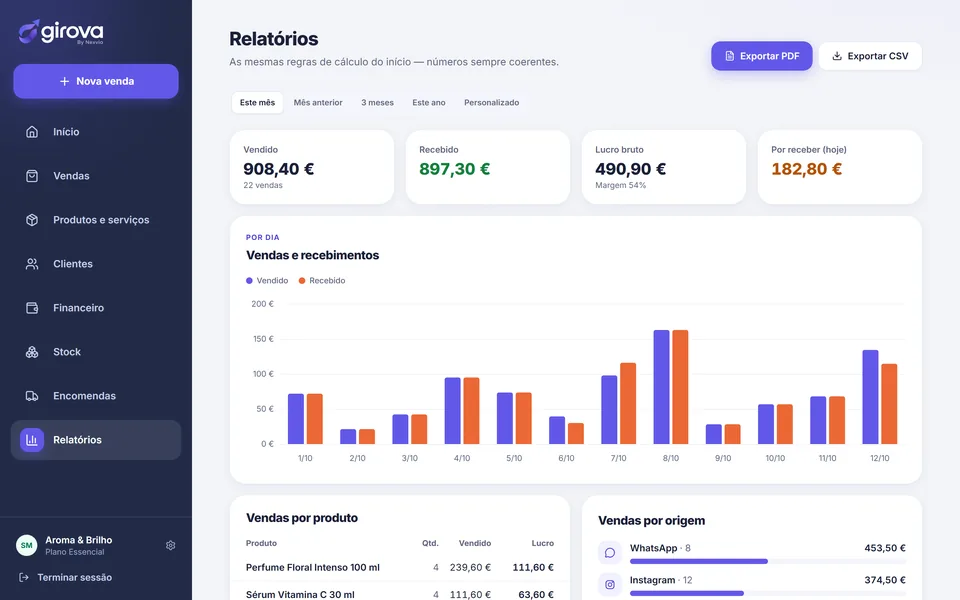
Task: Open the Stock section
Action: [96, 352]
